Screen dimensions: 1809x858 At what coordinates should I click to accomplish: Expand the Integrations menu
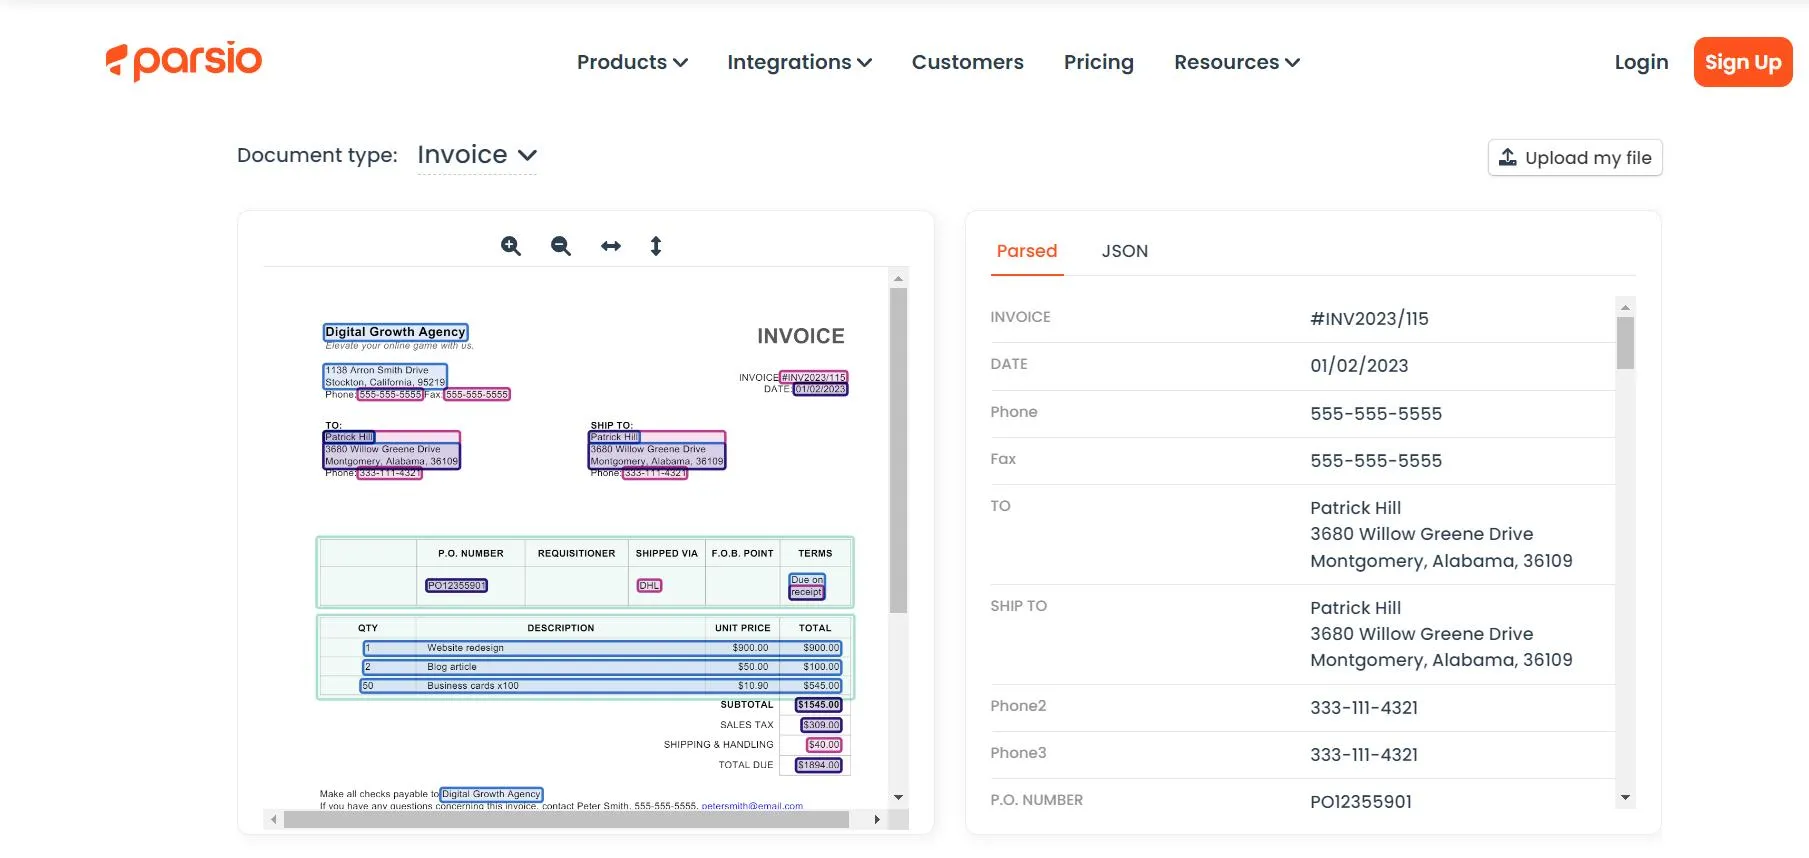pyautogui.click(x=799, y=62)
